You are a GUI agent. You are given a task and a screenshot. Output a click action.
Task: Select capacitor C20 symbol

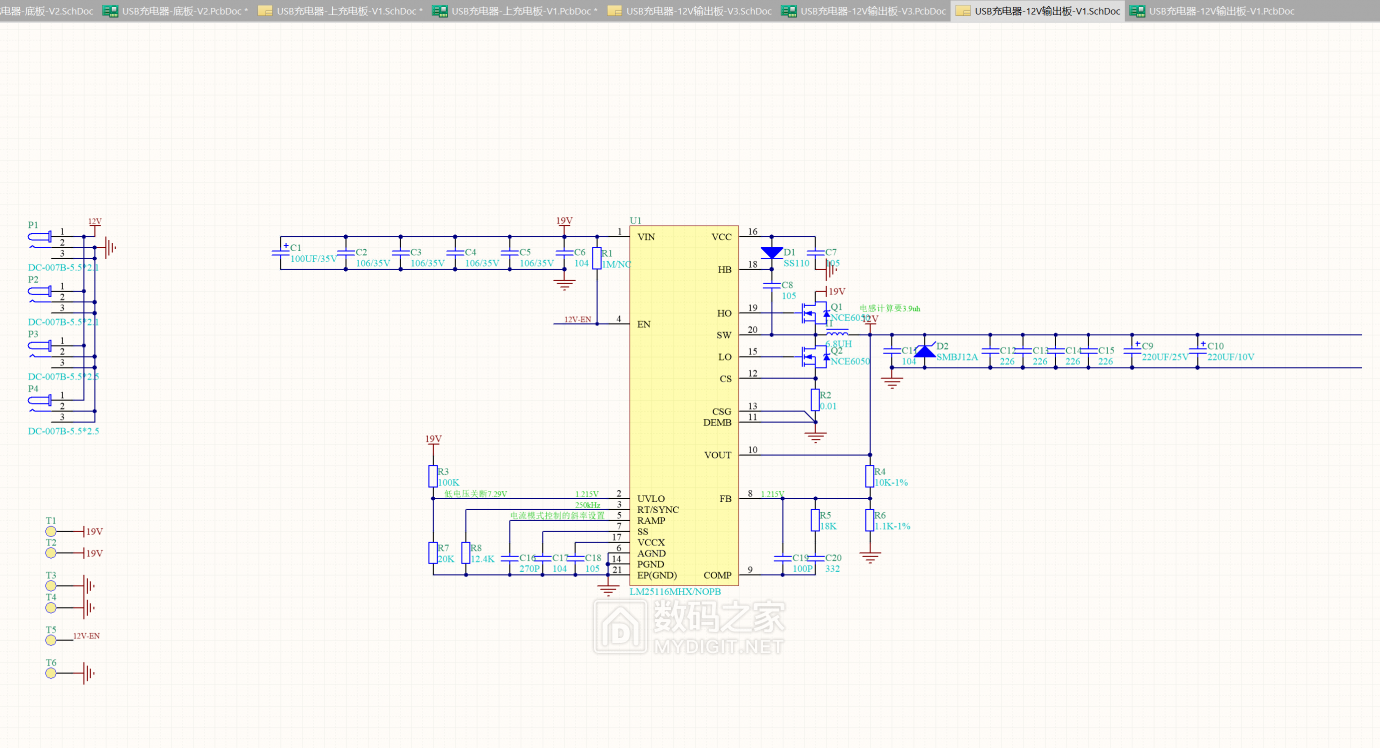(815, 558)
